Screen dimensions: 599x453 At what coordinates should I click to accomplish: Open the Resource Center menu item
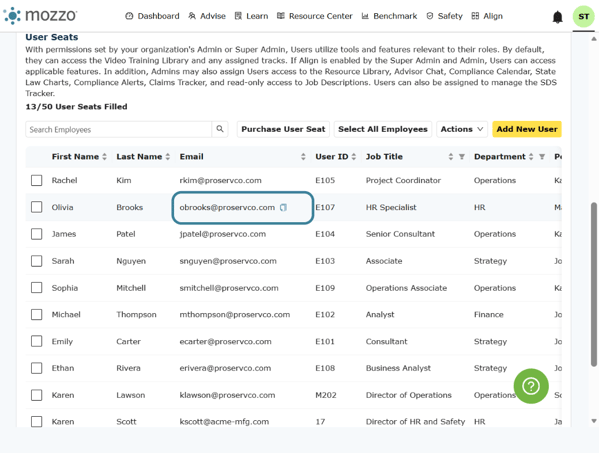[x=315, y=16]
